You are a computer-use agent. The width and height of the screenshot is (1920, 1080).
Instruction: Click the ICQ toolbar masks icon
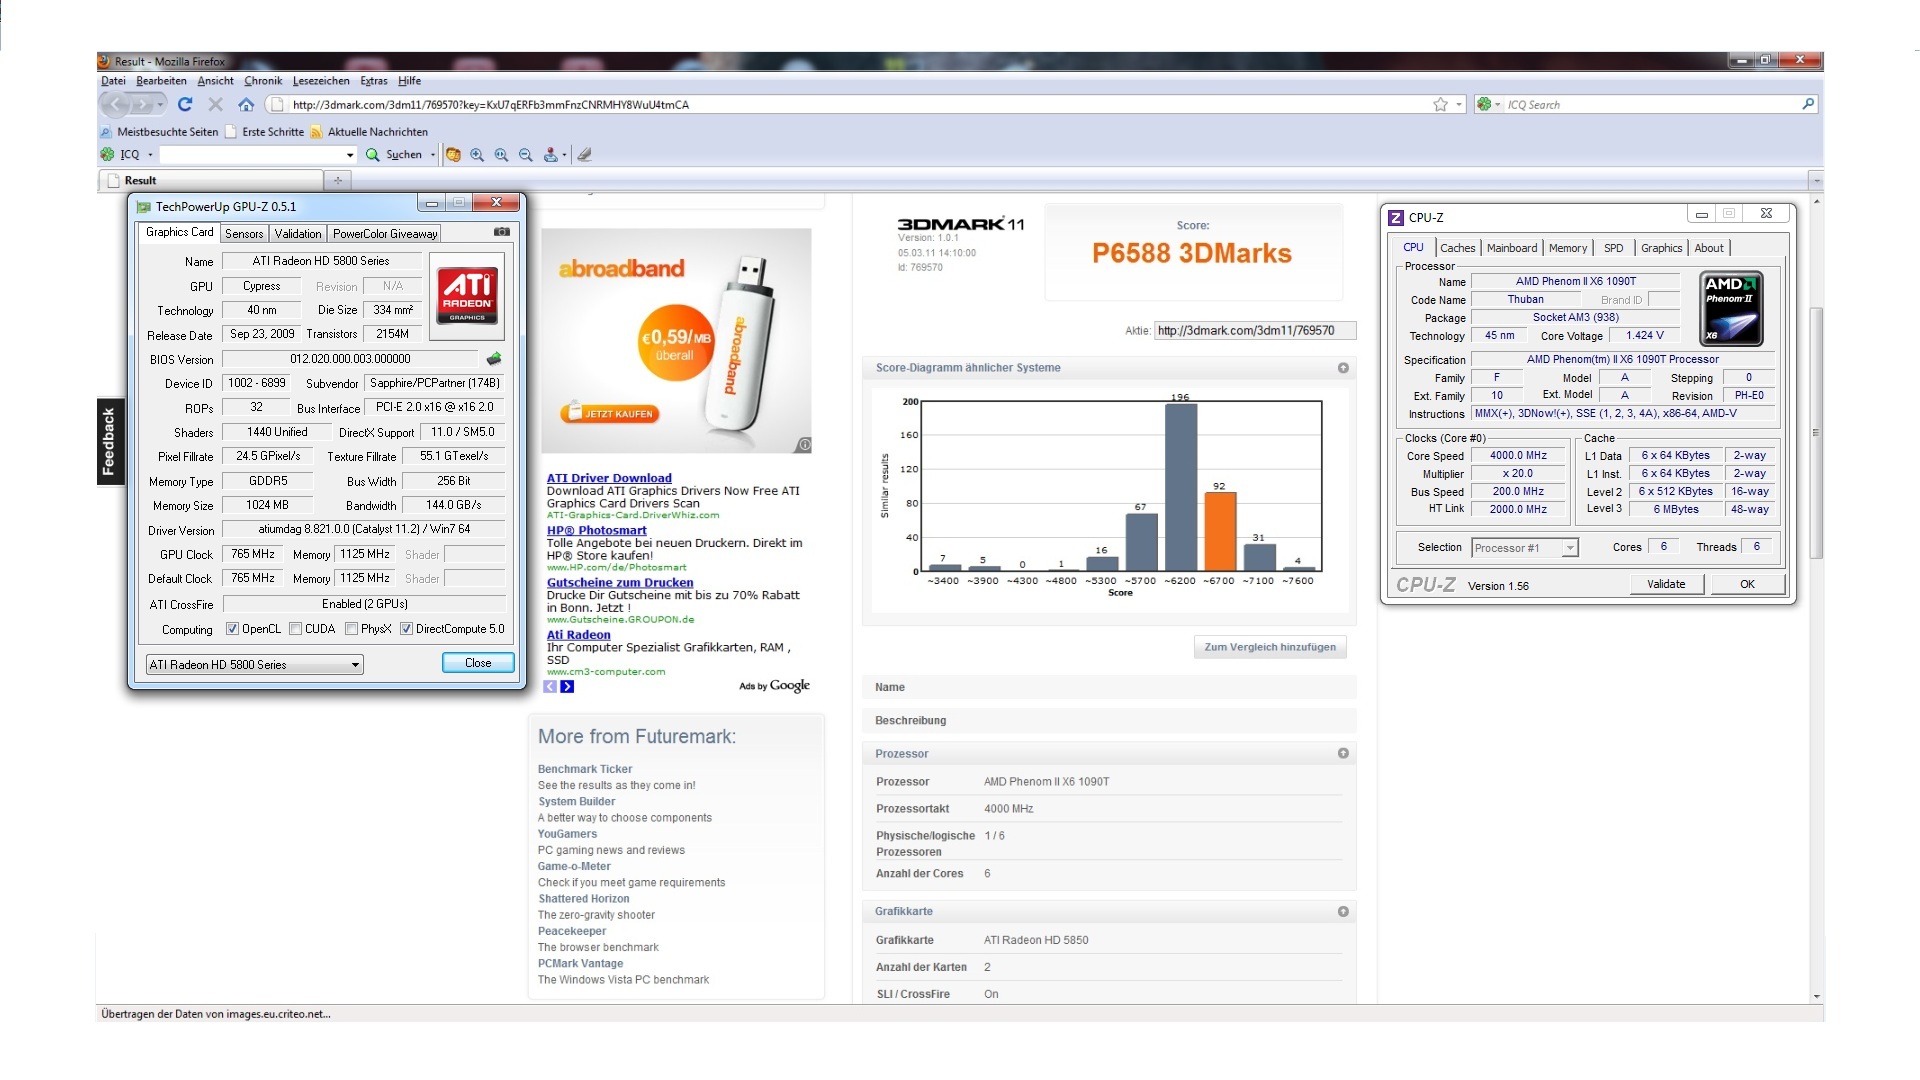[454, 154]
